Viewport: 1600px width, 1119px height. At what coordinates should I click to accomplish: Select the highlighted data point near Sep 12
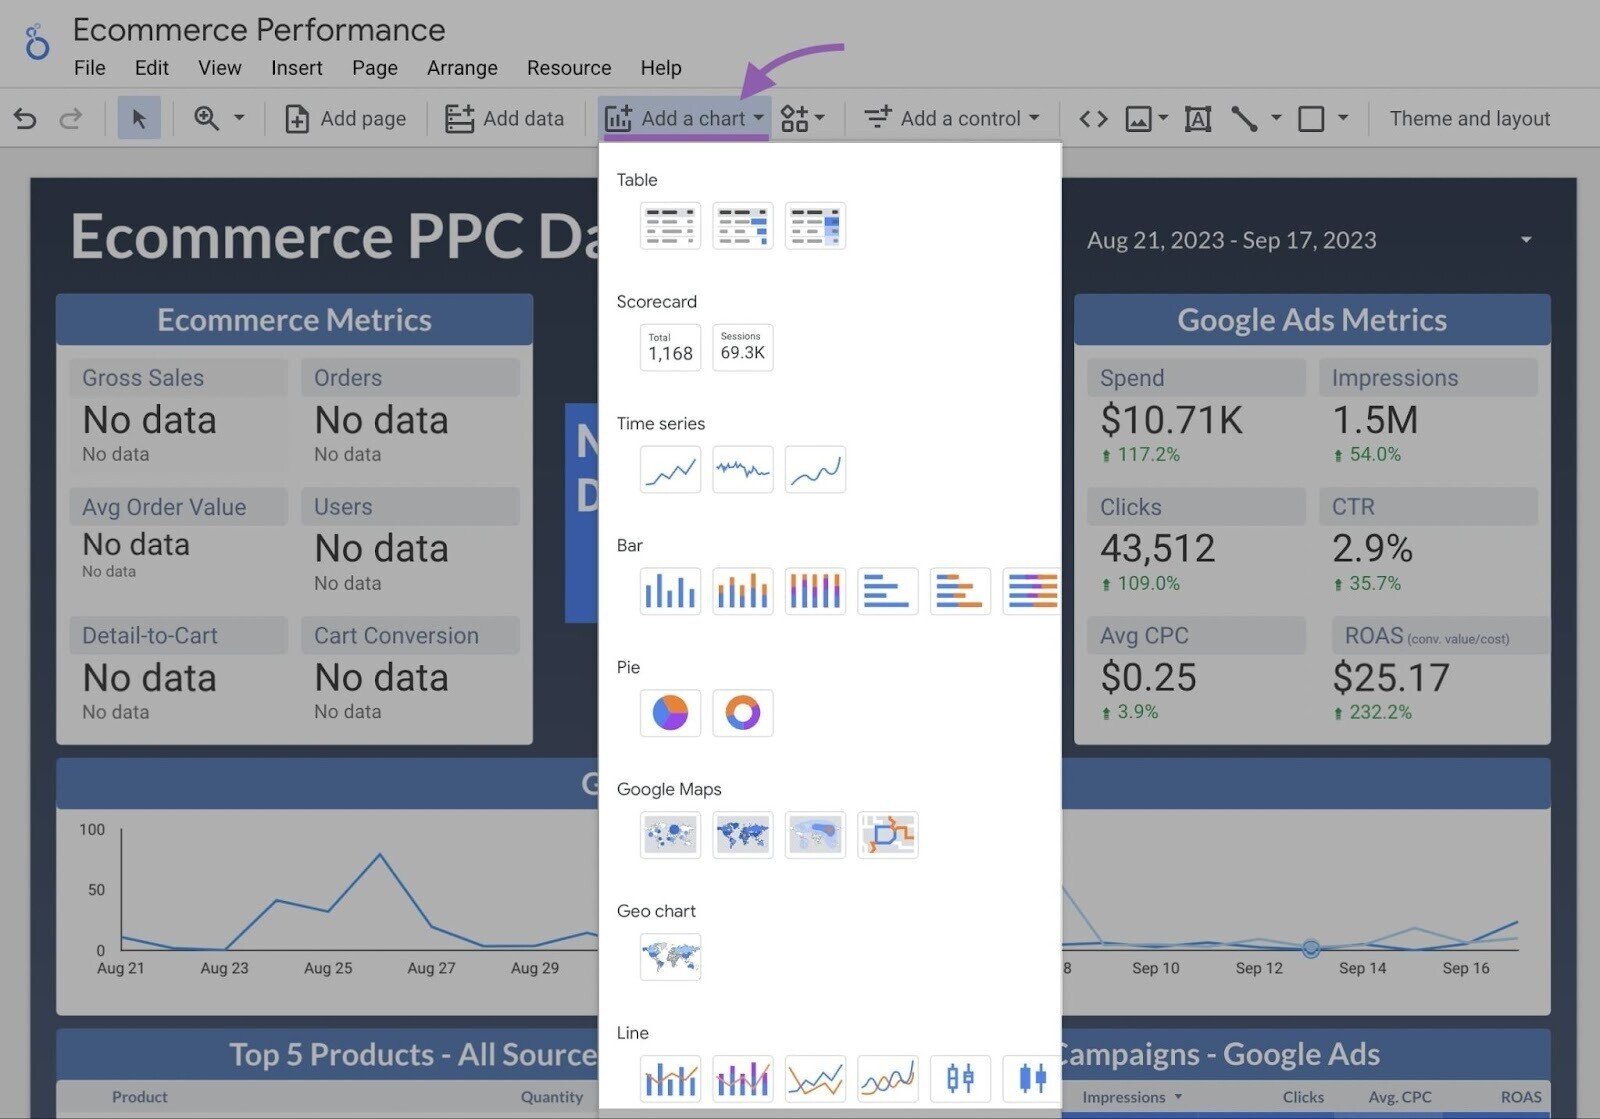tap(1310, 948)
